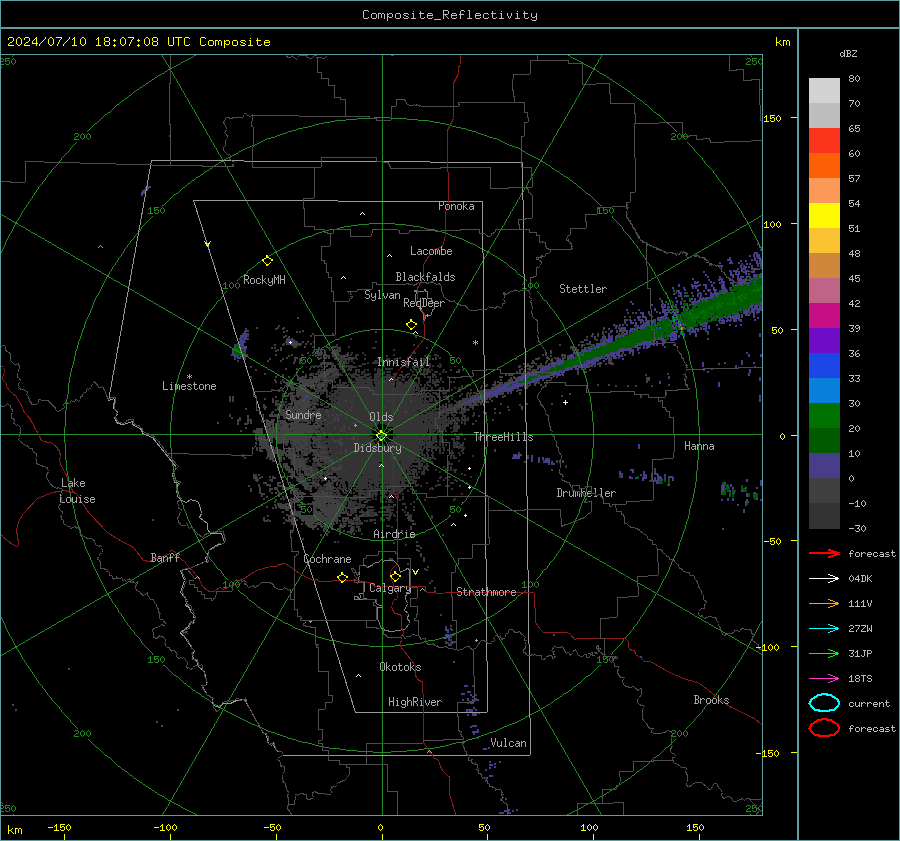Select the purple 36-39 dBZ swatch
Image resolution: width=900 pixels, height=841 pixels.
(x=824, y=341)
